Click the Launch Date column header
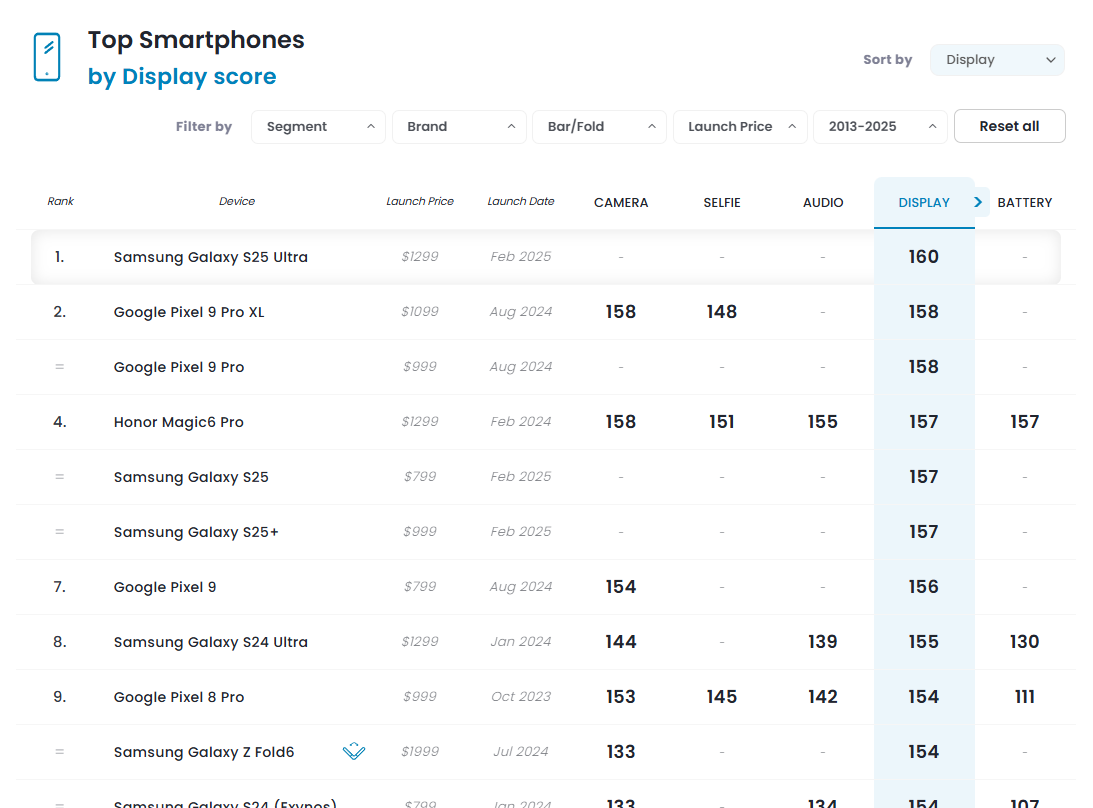The width and height of the screenshot is (1093, 808). click(521, 201)
